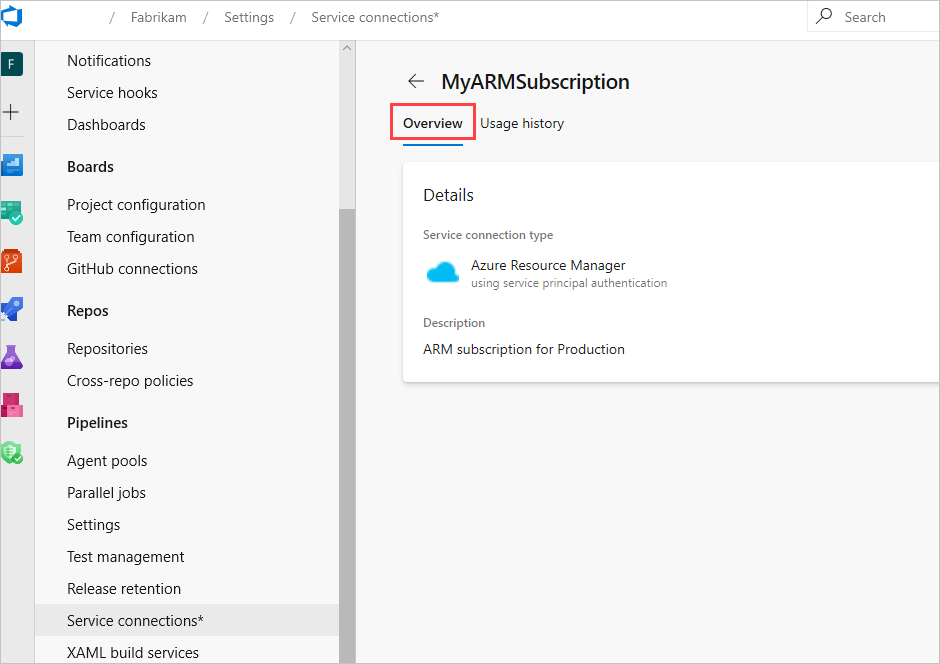The width and height of the screenshot is (940, 664).
Task: Select the Artifacts package icon
Action: coord(13,404)
